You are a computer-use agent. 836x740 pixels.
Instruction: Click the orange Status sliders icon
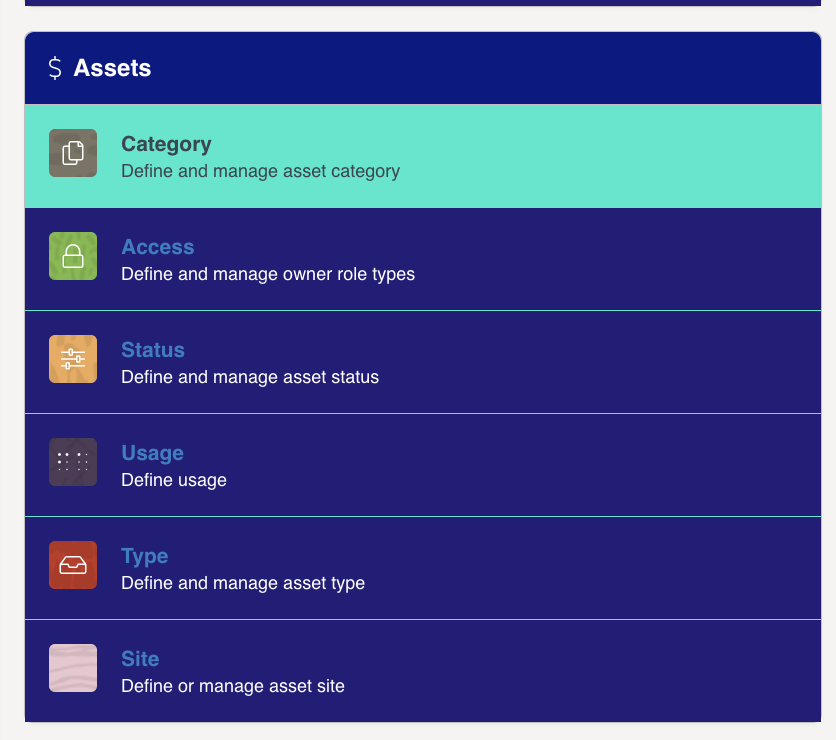73,359
